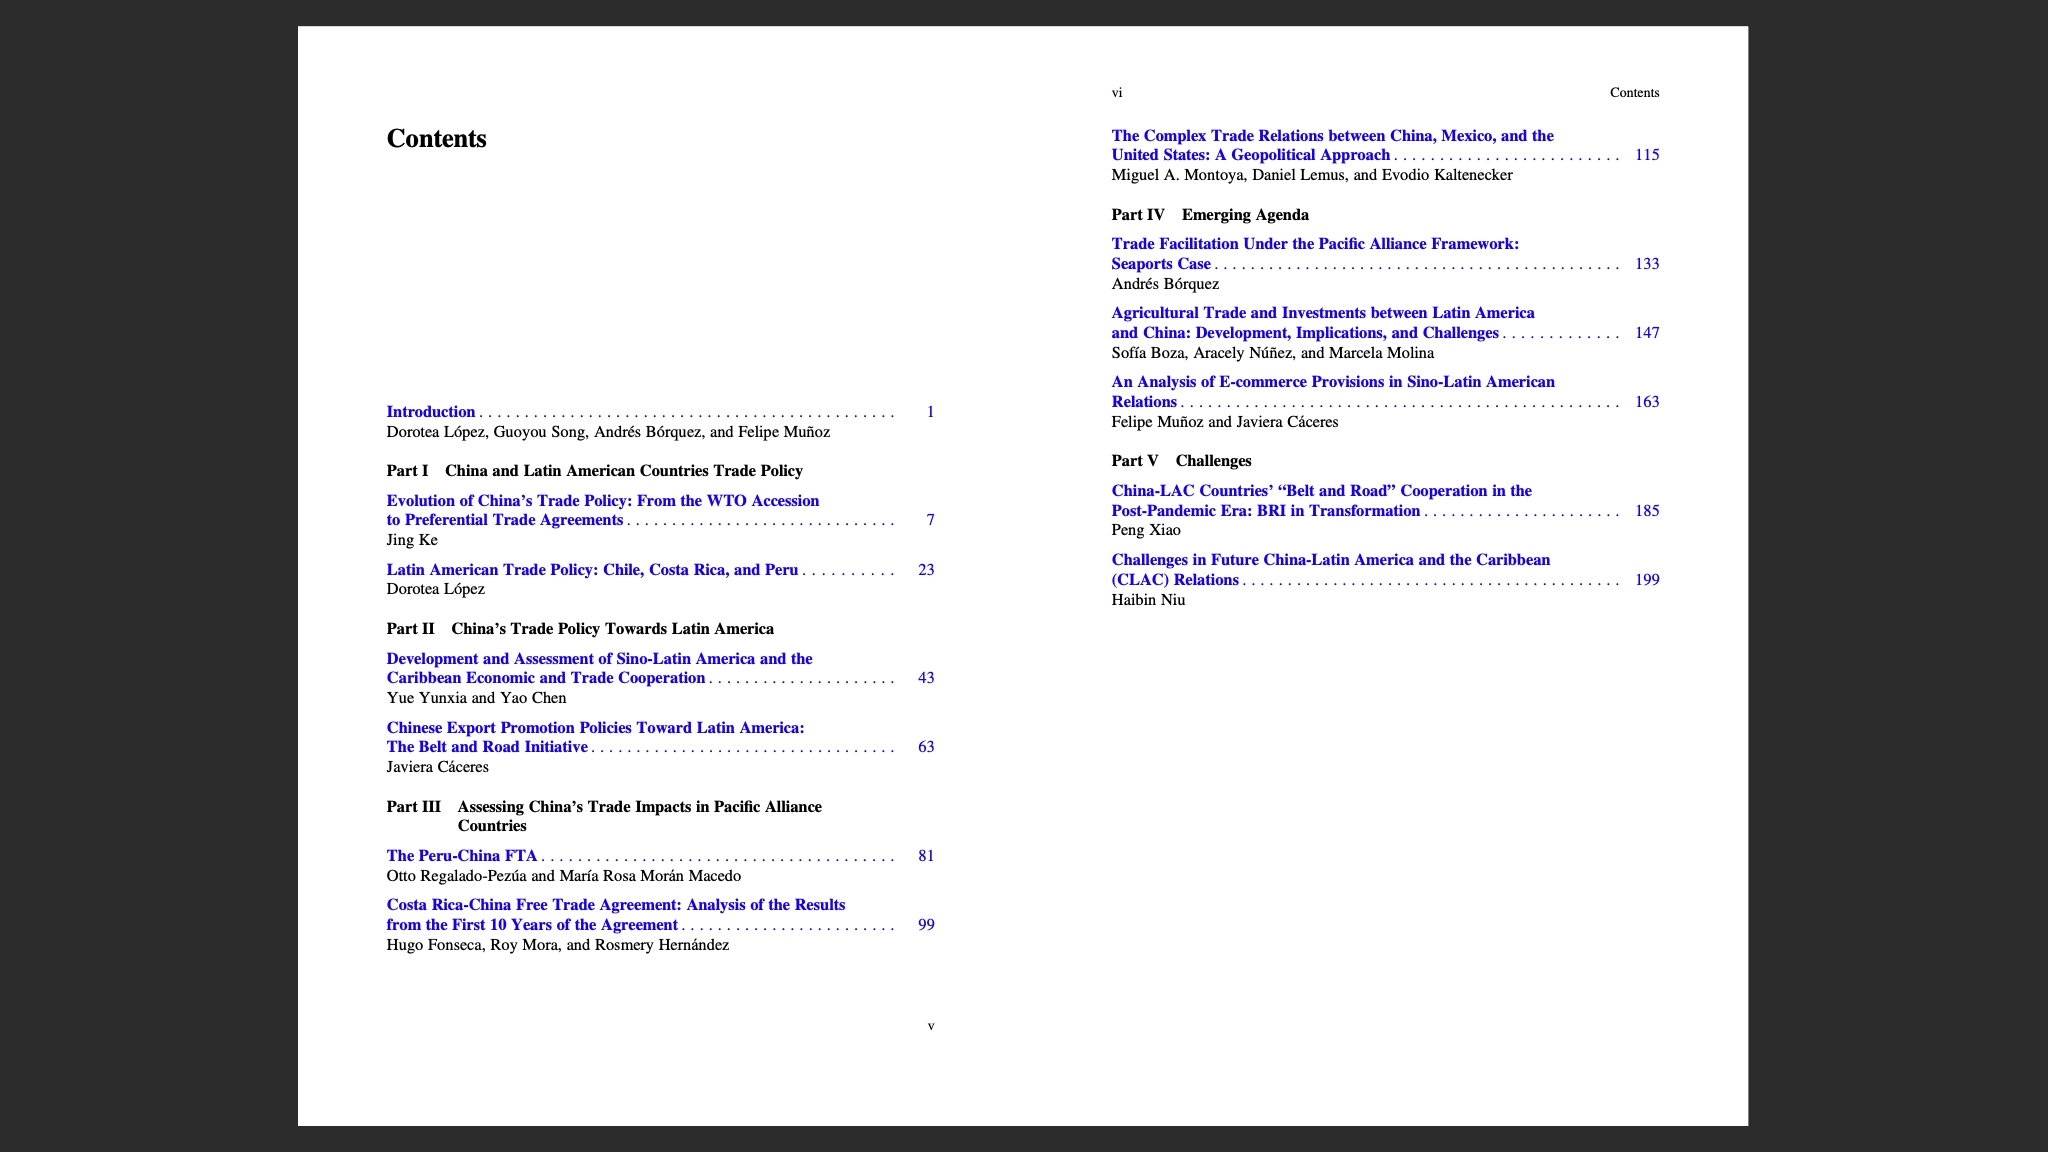This screenshot has width=2048, height=1152.
Task: Click page number 199 for Haibin Niu's chapter
Action: coord(1645,579)
